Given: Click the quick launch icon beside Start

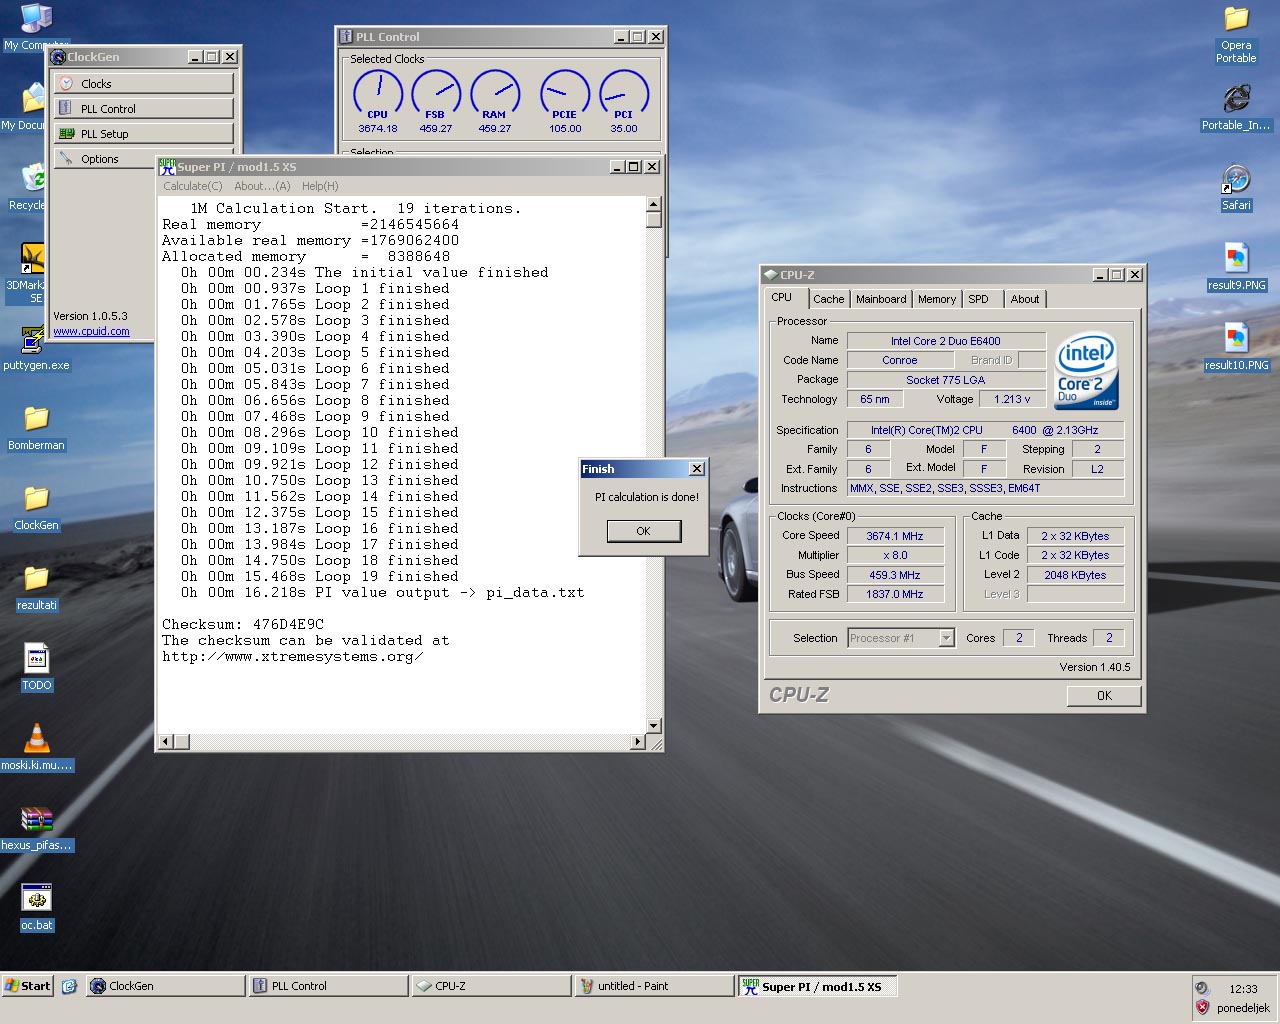Looking at the screenshot, I should (x=69, y=986).
